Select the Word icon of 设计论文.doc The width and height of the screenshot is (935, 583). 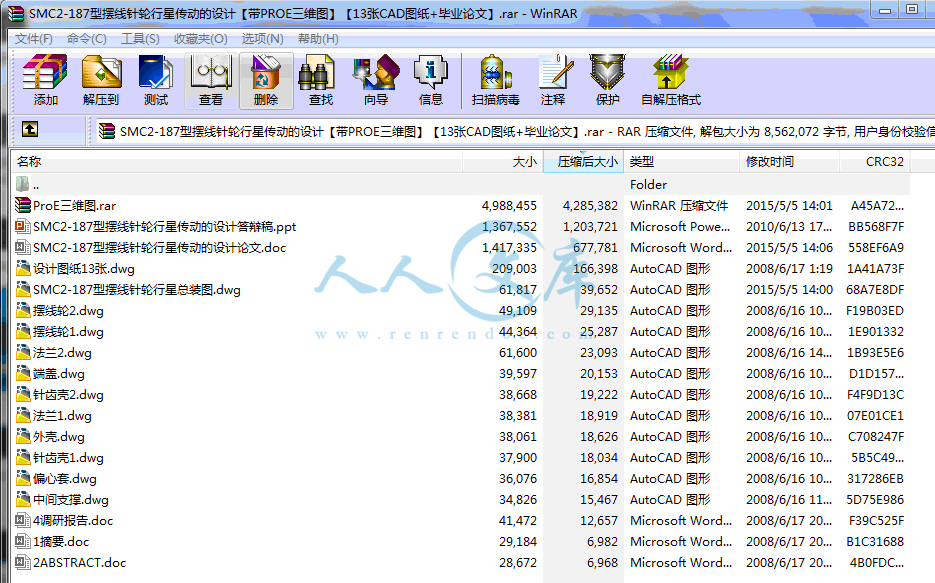[23, 247]
